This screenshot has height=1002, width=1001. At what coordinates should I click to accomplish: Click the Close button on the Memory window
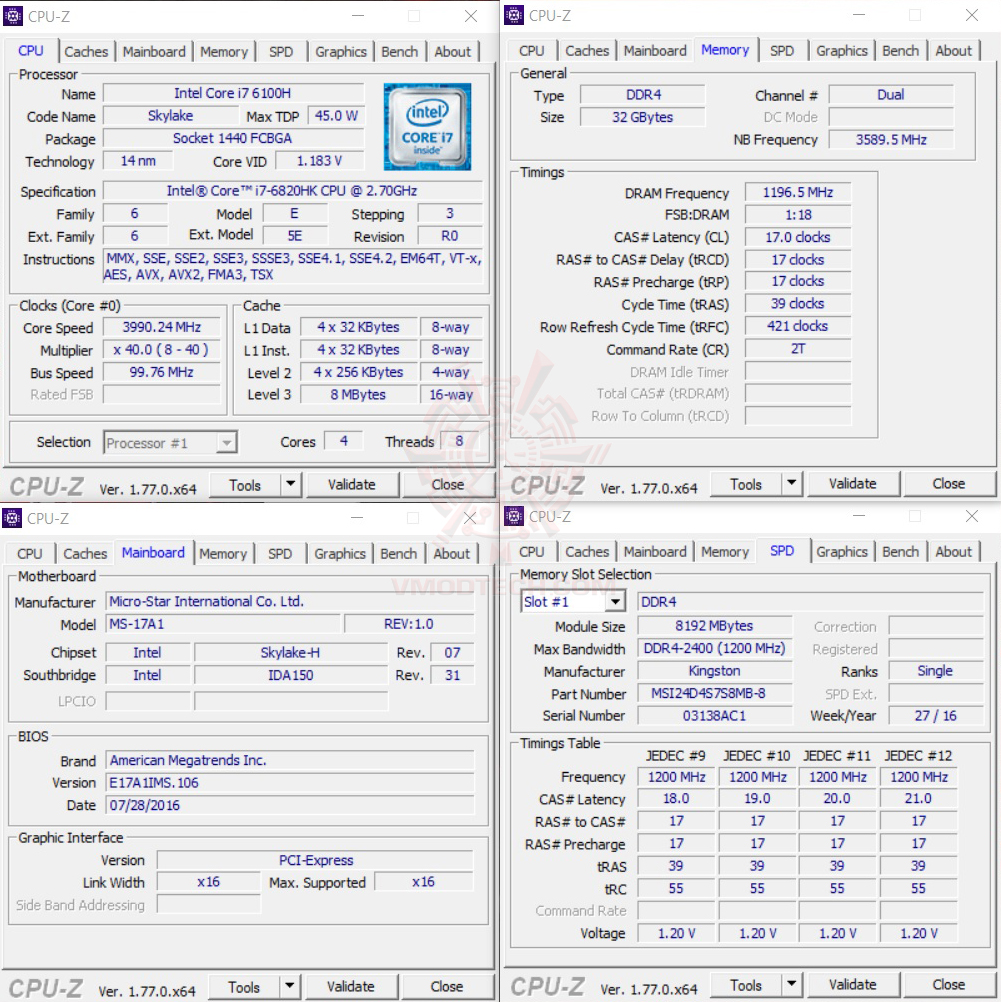click(x=948, y=483)
